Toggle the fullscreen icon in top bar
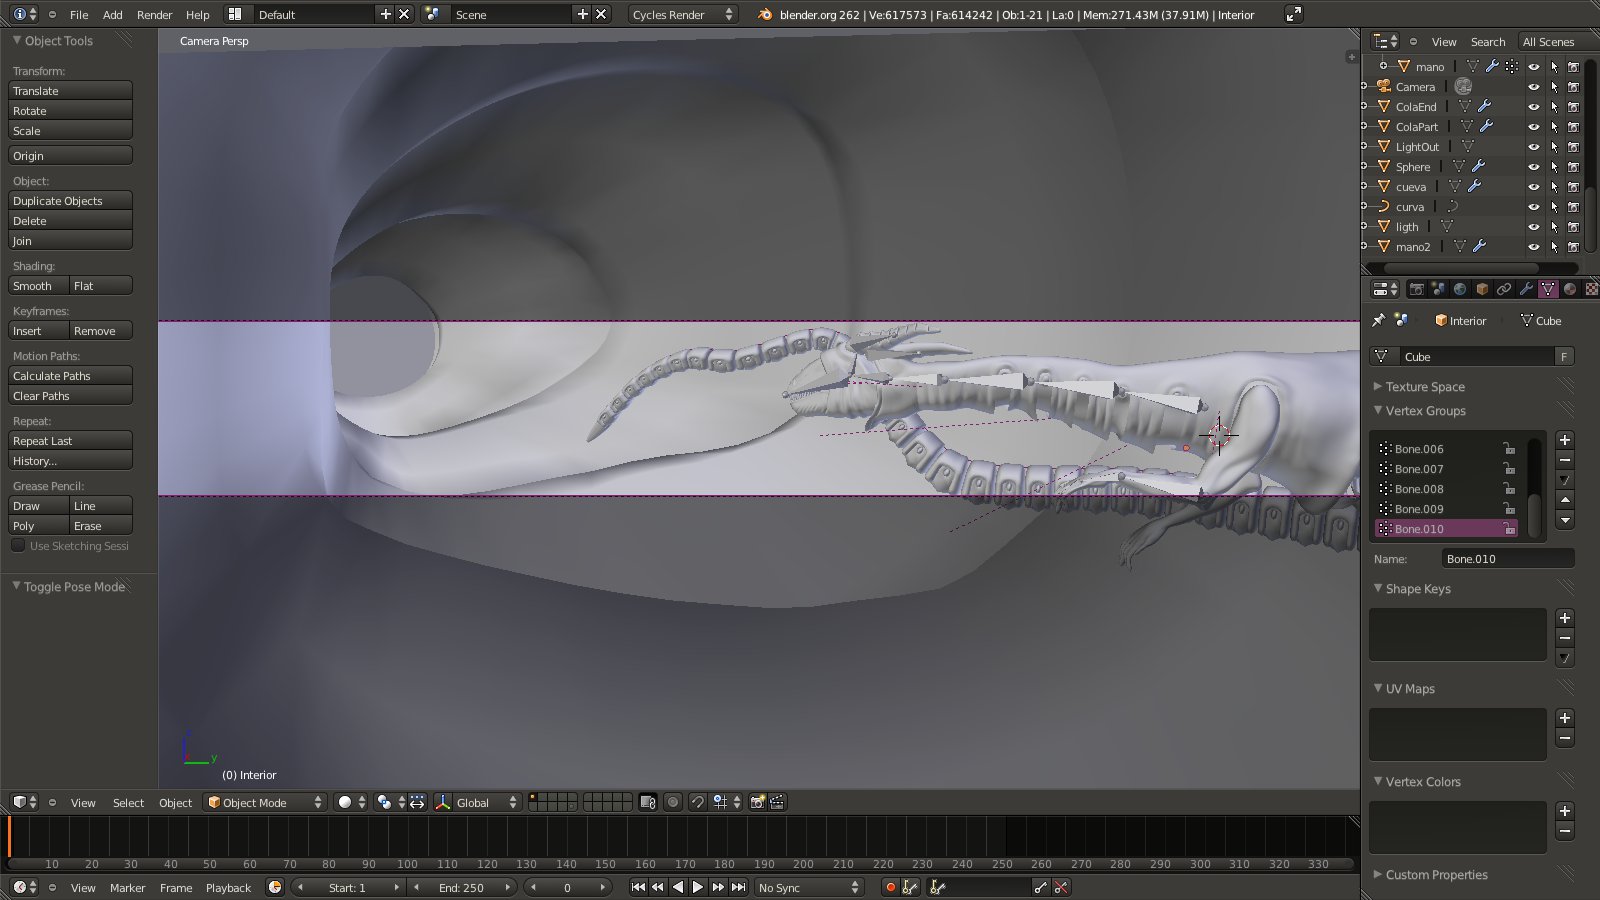Screen dimensions: 1600x900 tap(1293, 14)
